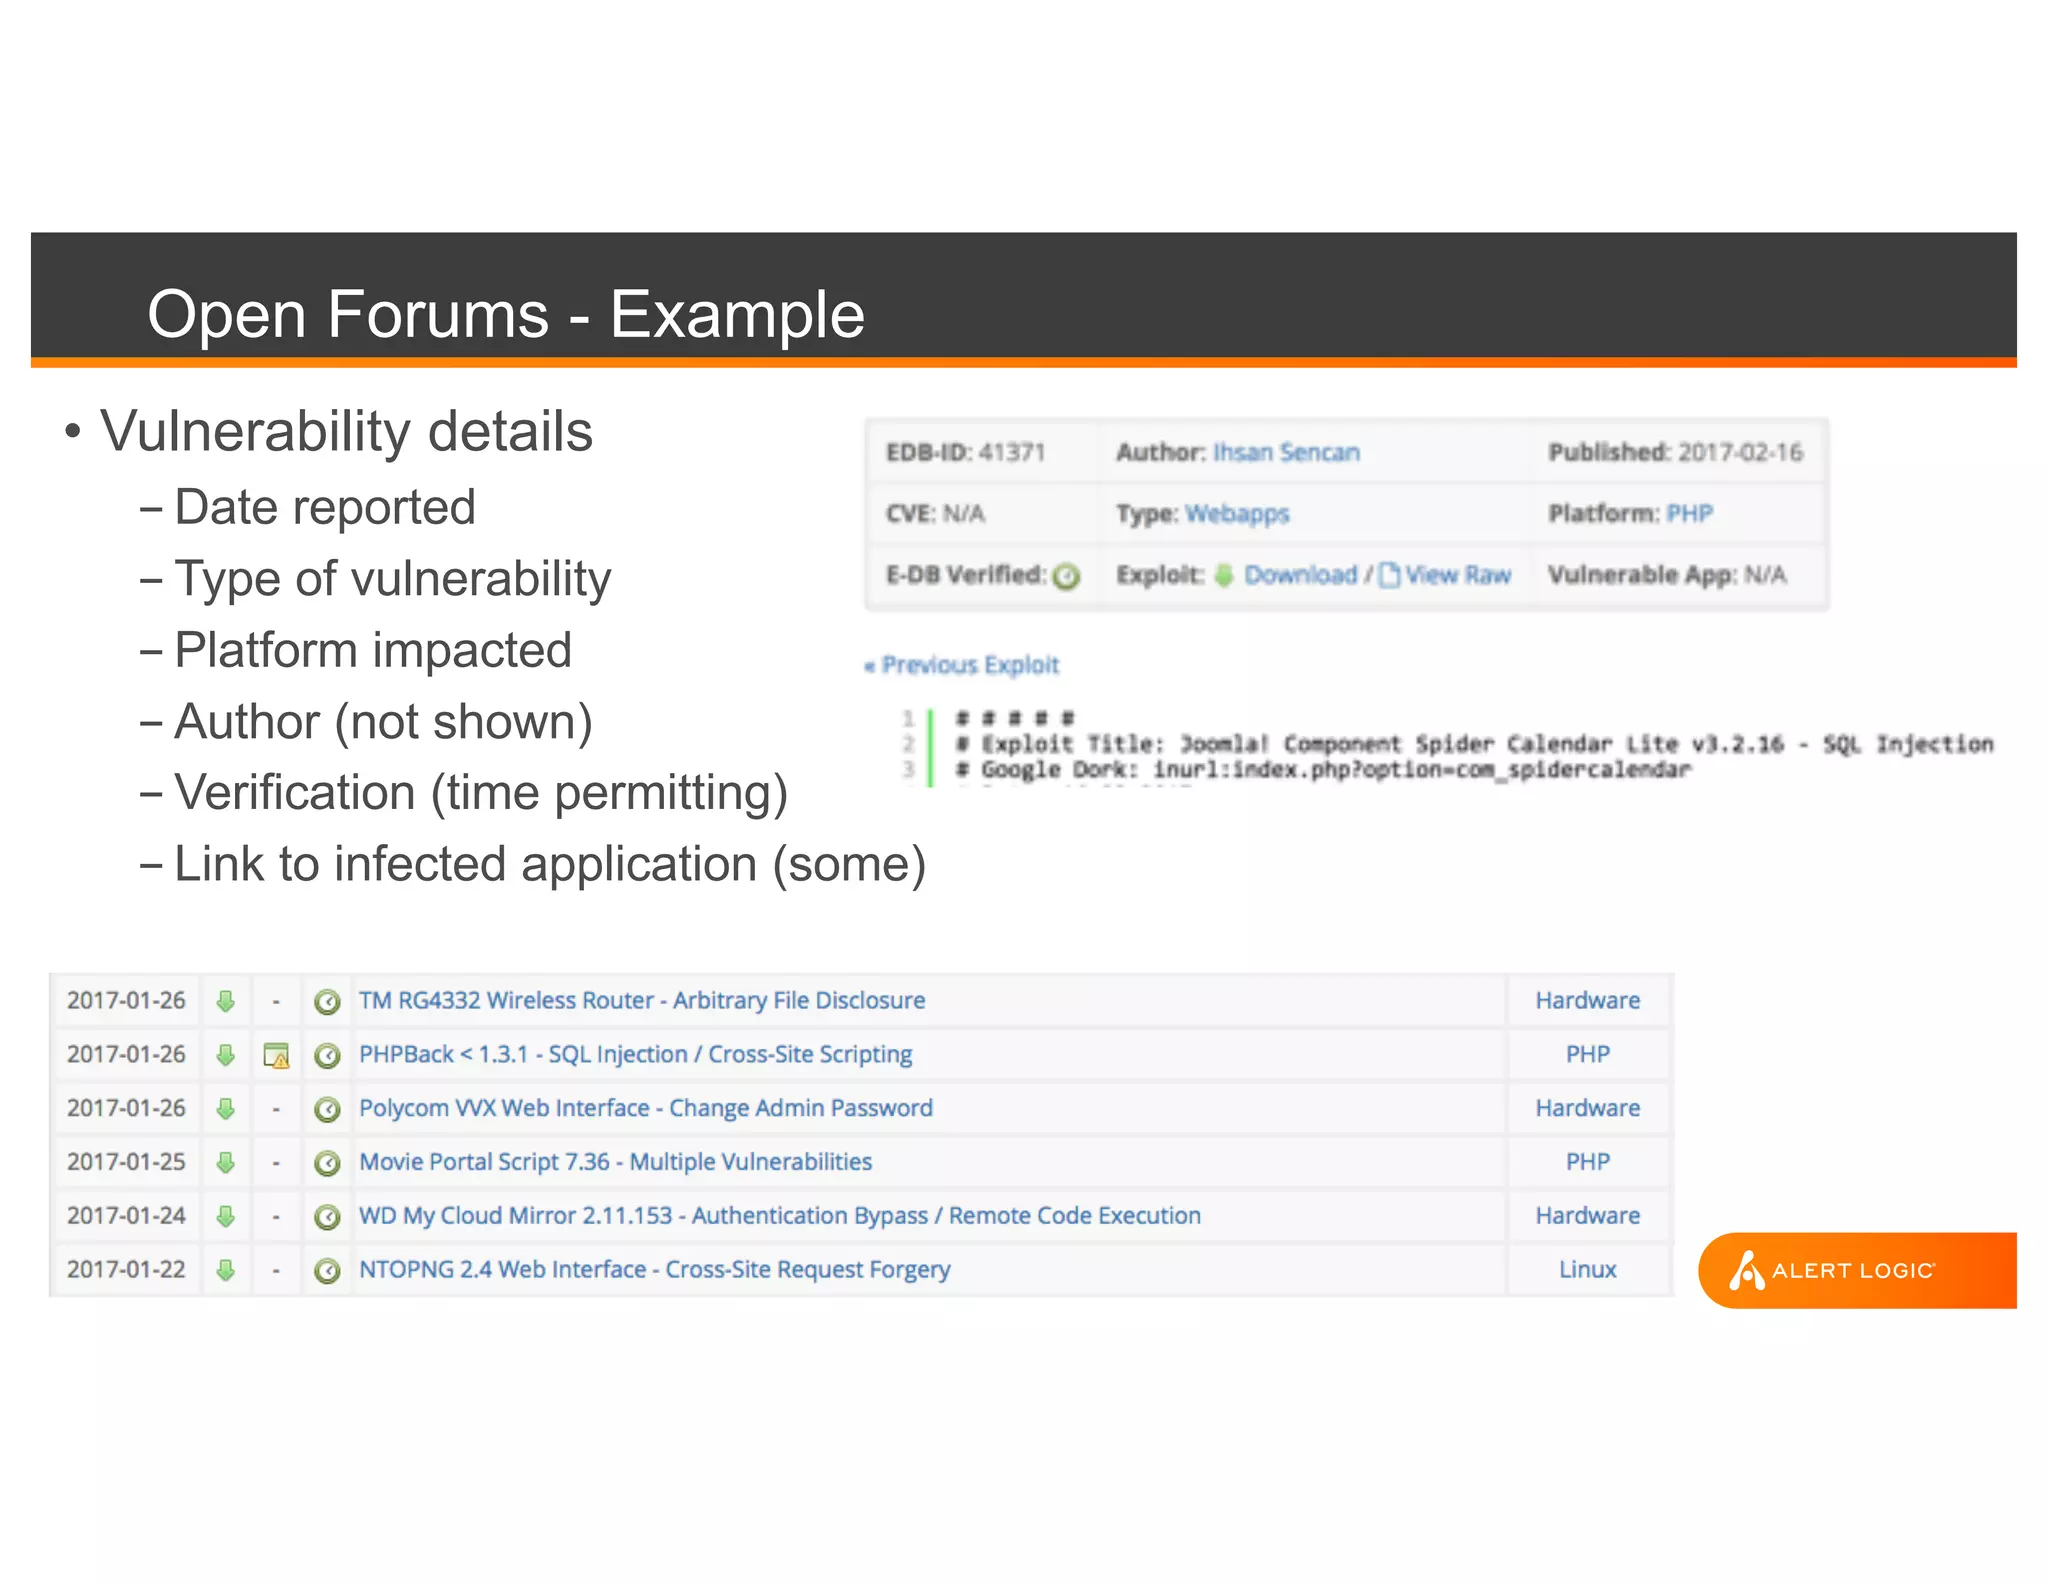Click the Platform impacted bullet
Viewport: 2048px width, 1582px height.
point(373,651)
